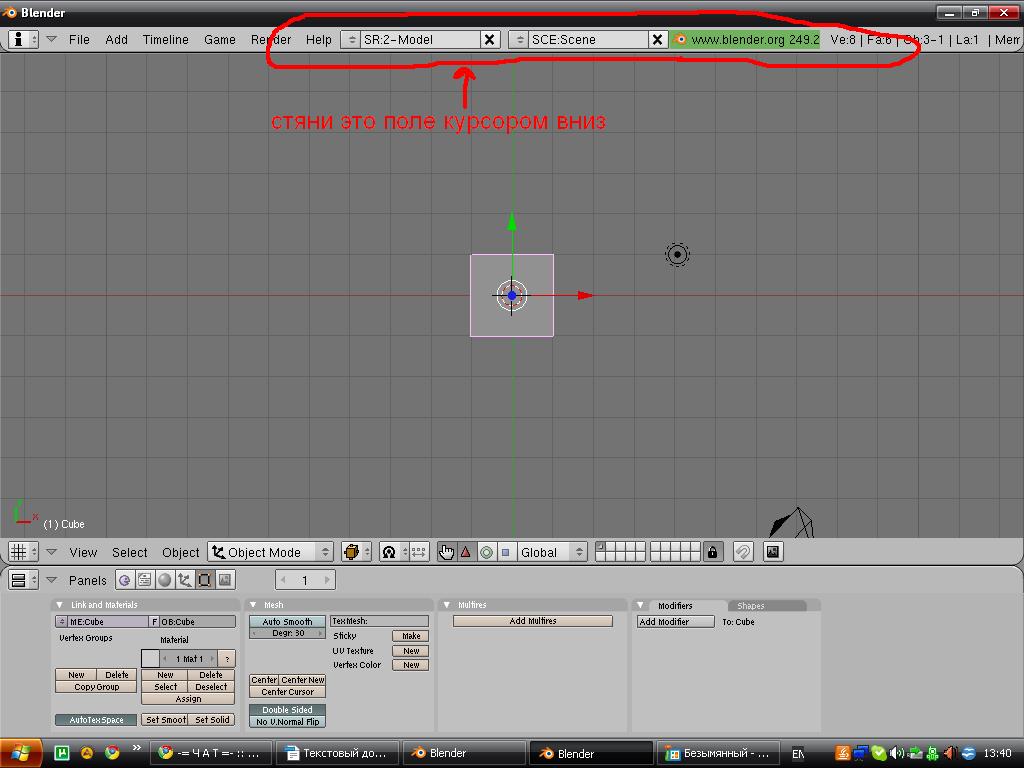Click the Add Modifier button

pyautogui.click(x=675, y=621)
